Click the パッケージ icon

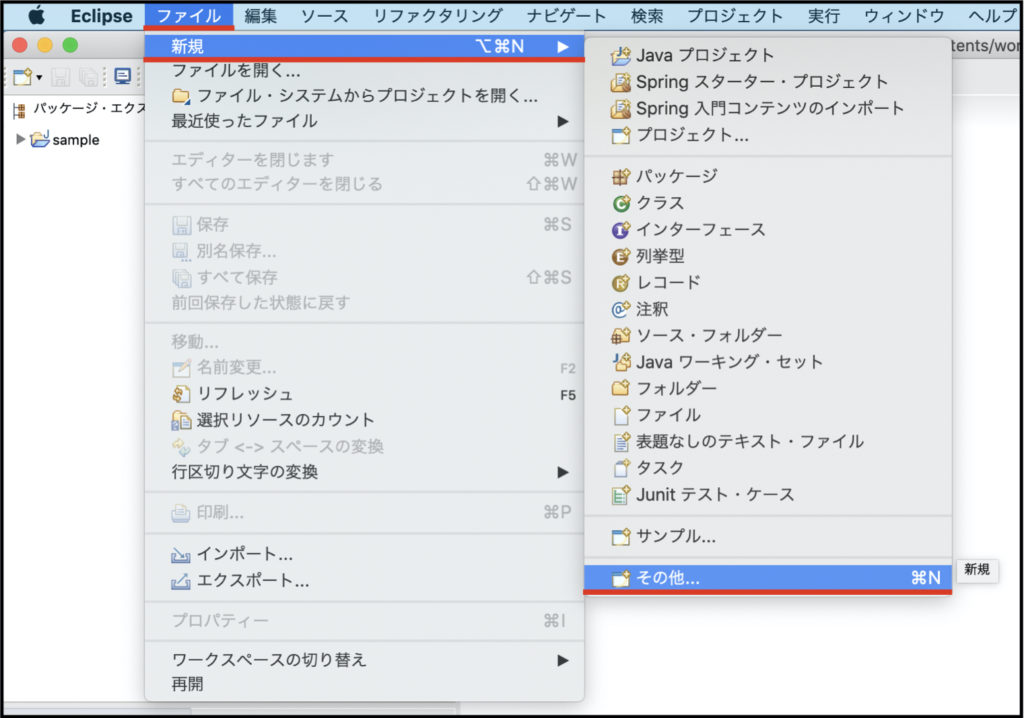(620, 176)
